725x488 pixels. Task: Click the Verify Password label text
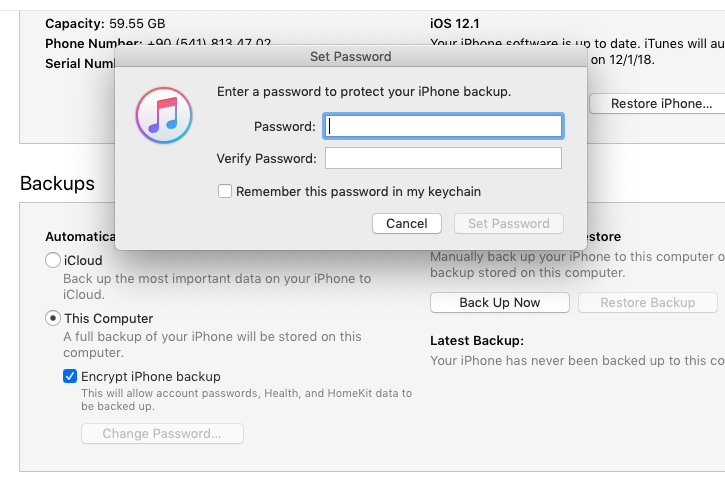pyautogui.click(x=266, y=158)
